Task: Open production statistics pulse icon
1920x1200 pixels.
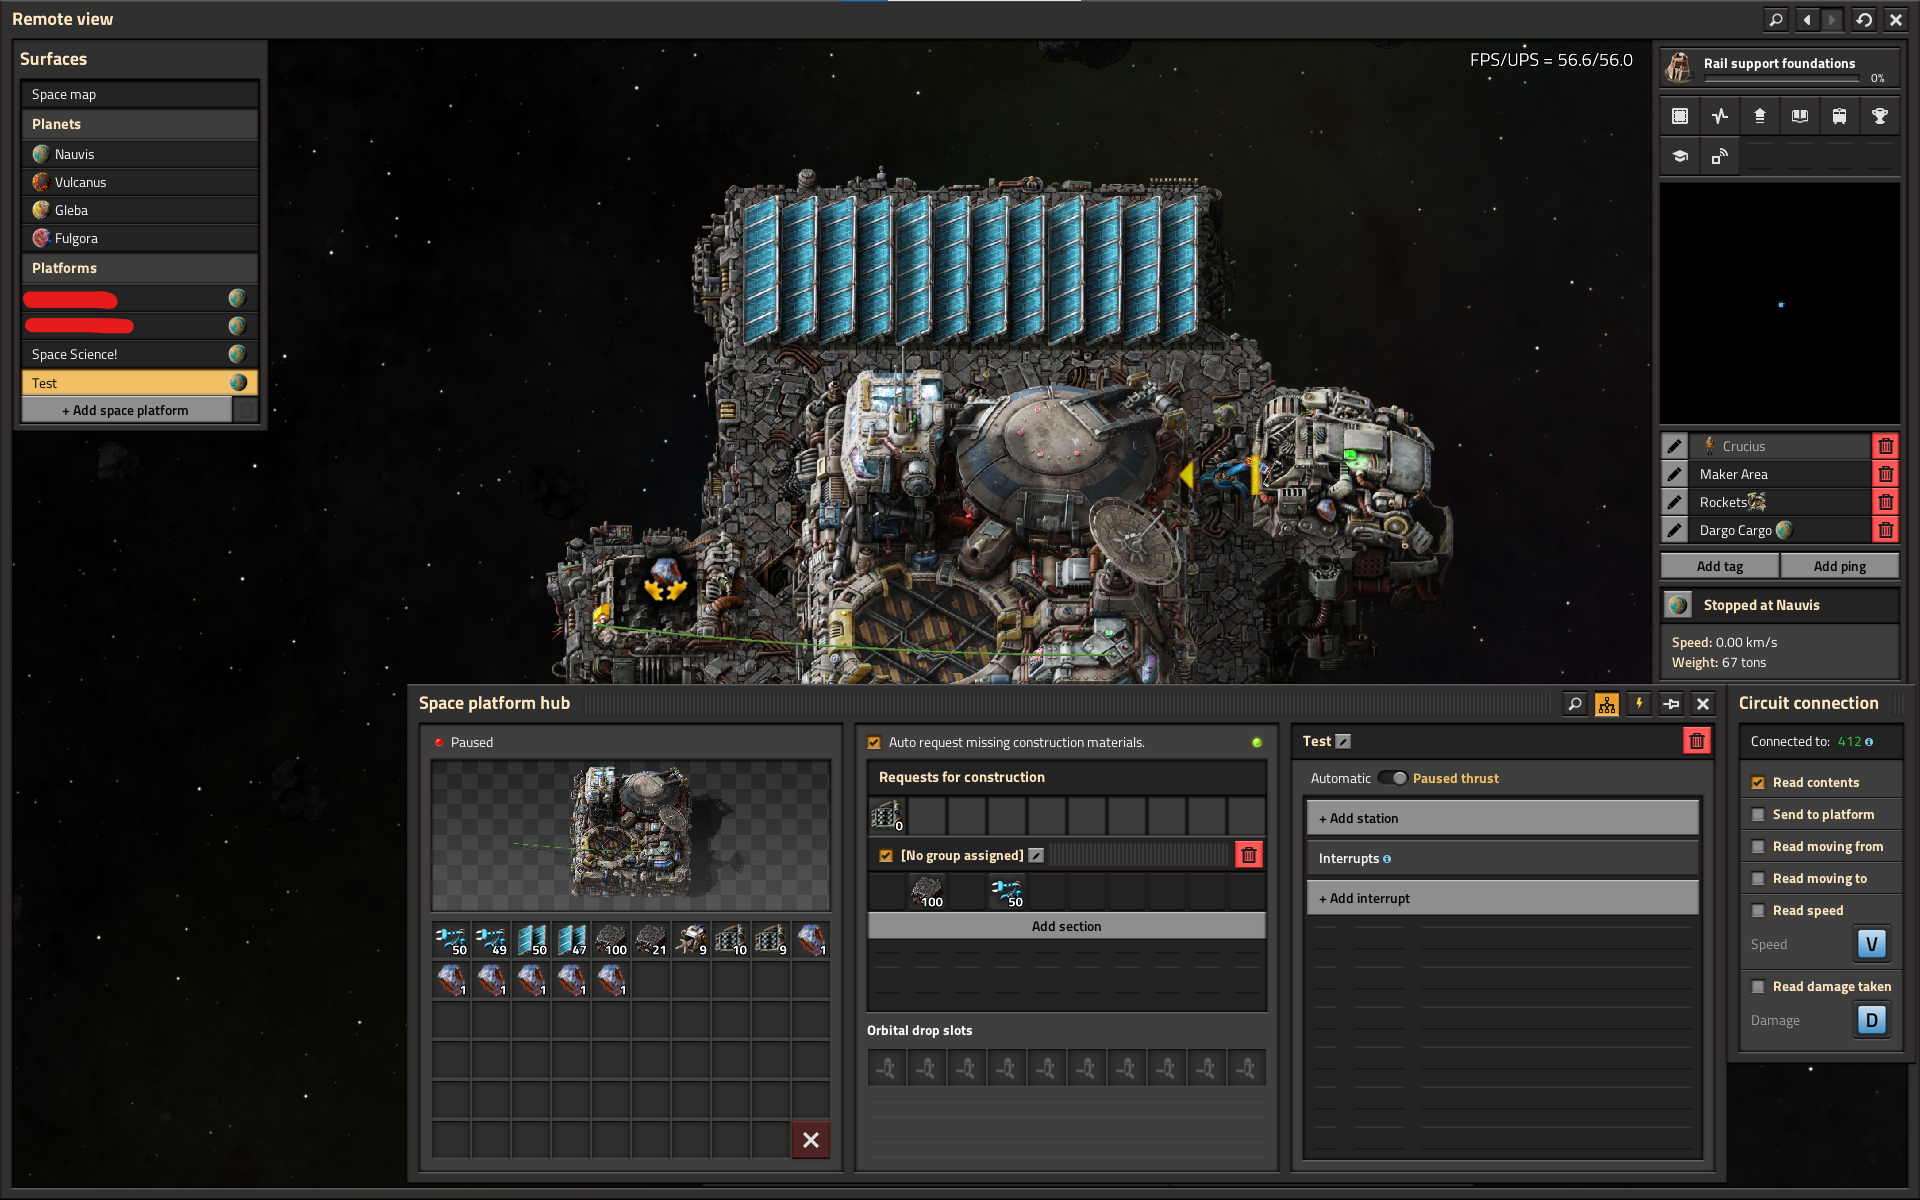Action: click(1720, 116)
